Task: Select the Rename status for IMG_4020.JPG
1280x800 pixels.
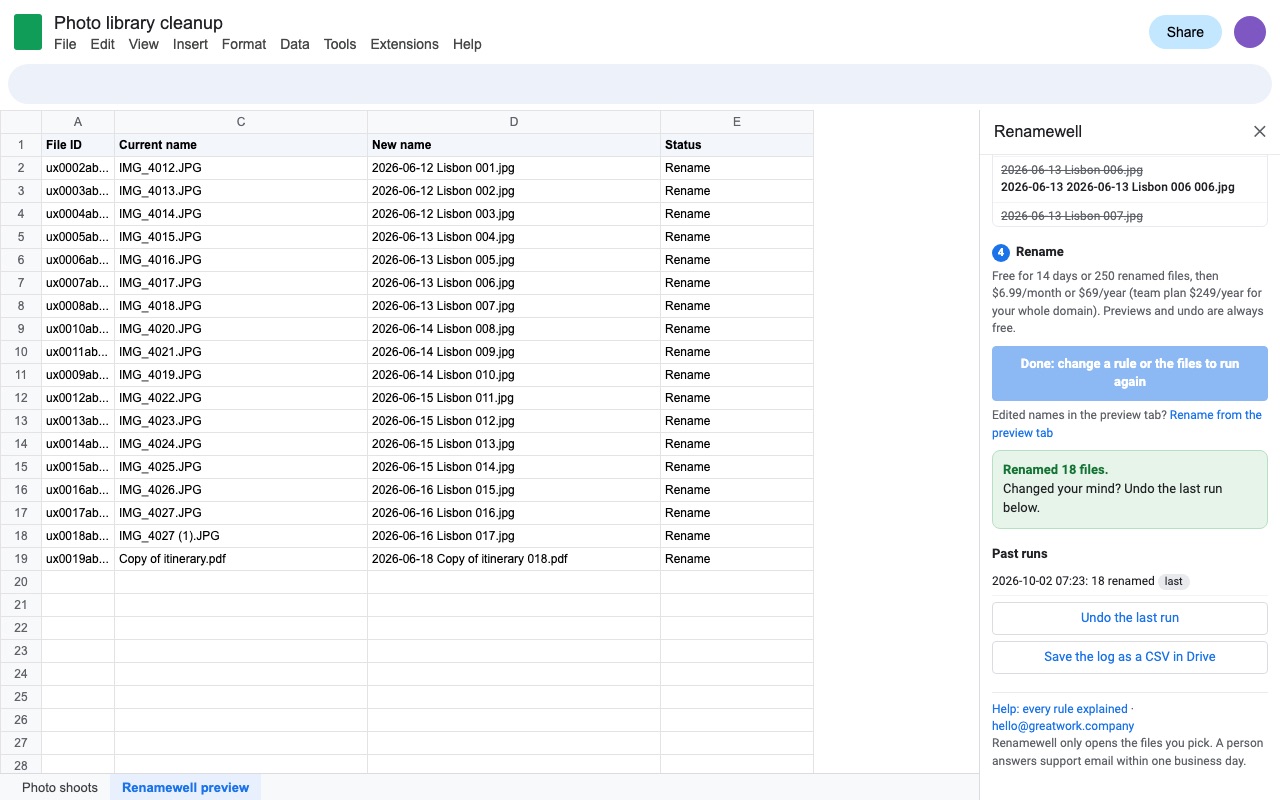Action: pyautogui.click(x=737, y=329)
